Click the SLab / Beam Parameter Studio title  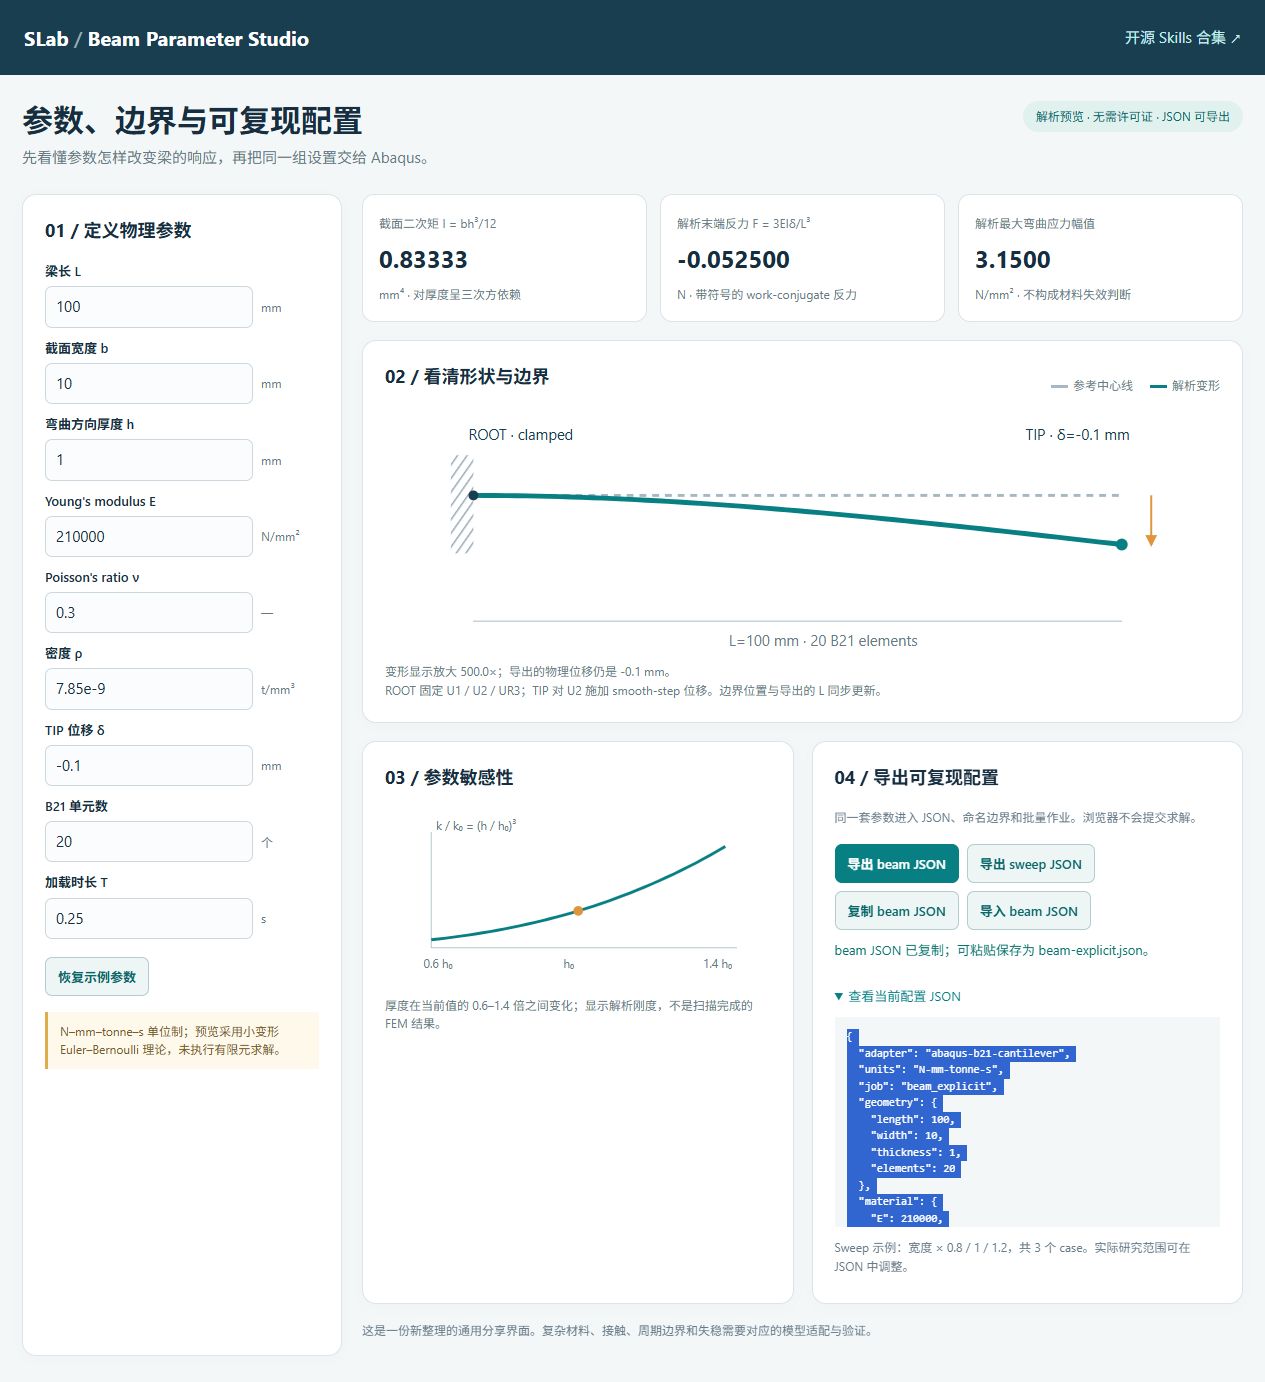[x=166, y=39]
